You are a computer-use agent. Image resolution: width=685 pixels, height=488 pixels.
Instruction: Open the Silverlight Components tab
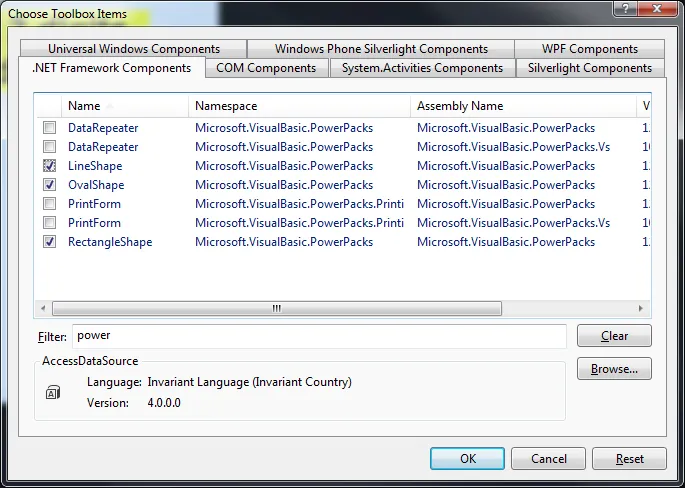tap(590, 68)
